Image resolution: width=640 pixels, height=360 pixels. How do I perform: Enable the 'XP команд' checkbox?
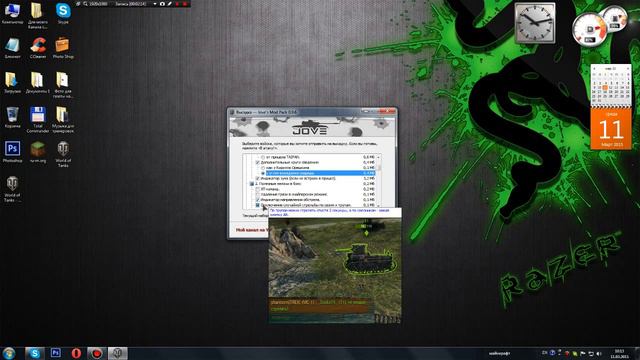click(x=258, y=189)
